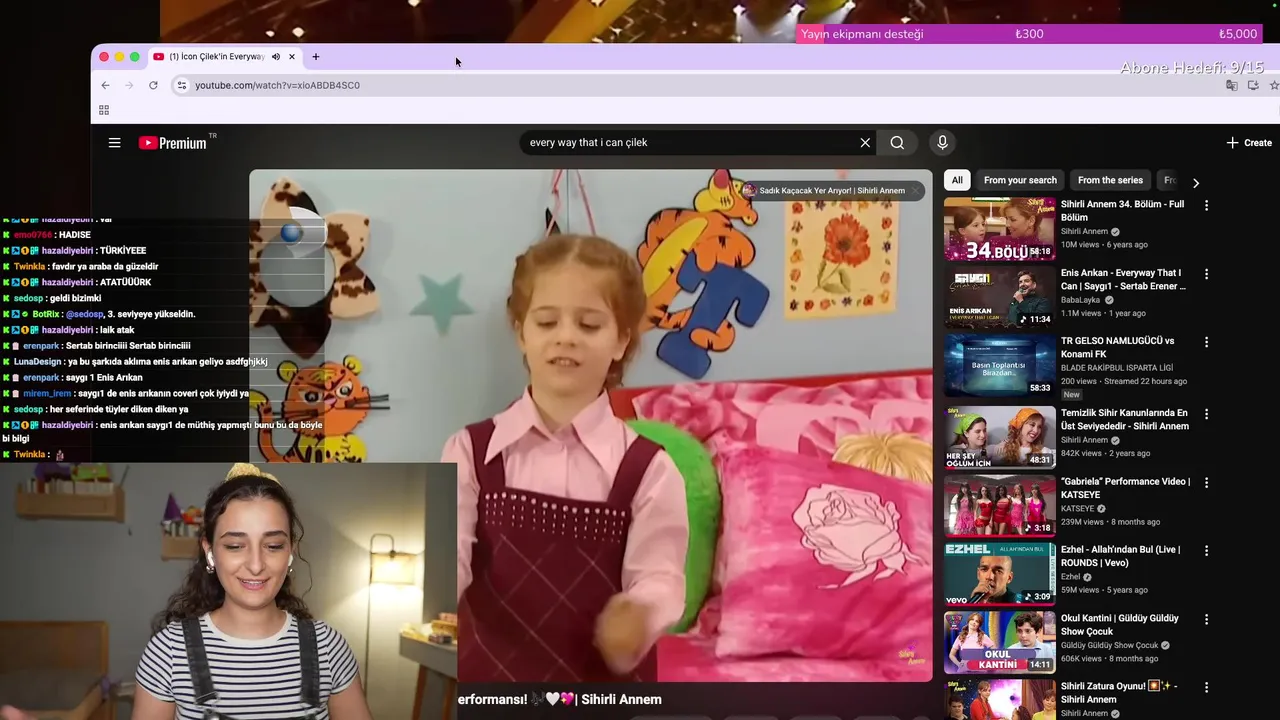Select the All filter chip
The width and height of the screenshot is (1280, 720).
(x=957, y=181)
